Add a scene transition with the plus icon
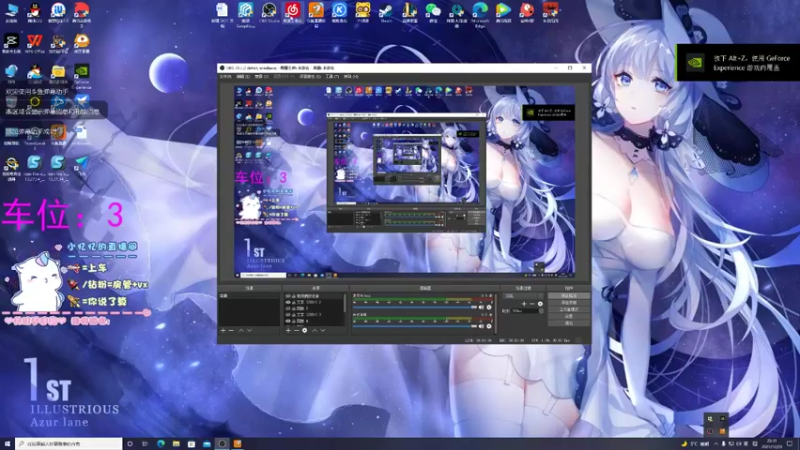This screenshot has width=800, height=450. (x=524, y=304)
